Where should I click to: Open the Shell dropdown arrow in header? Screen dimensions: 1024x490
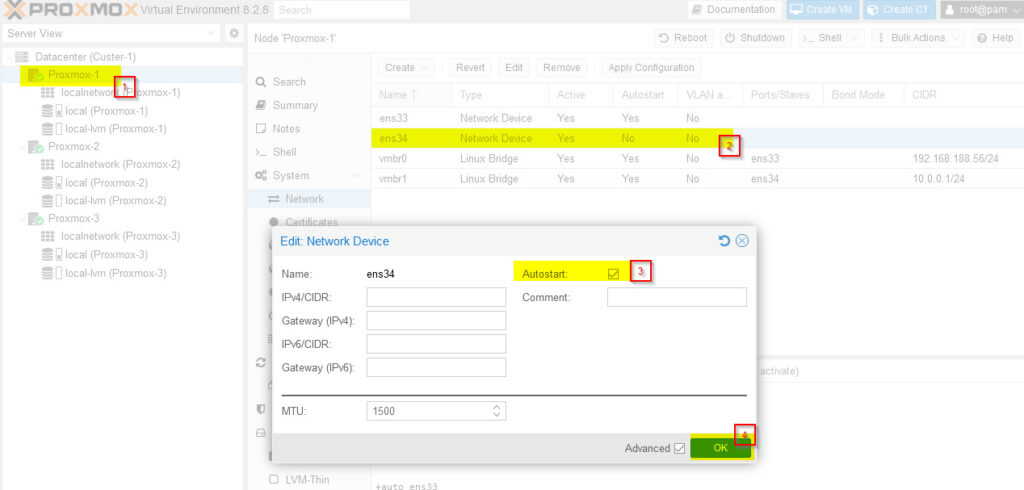[857, 38]
